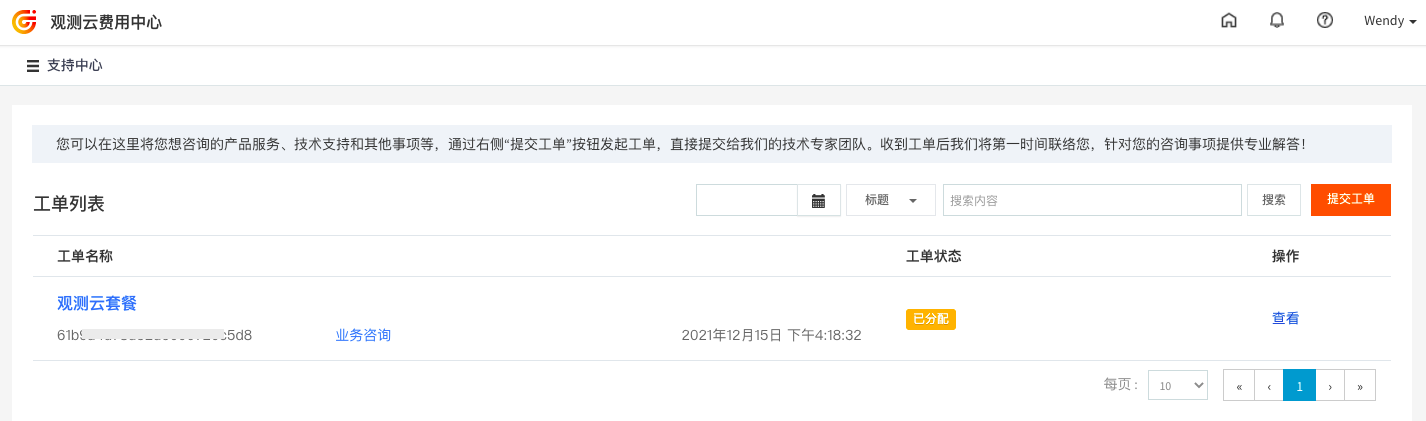Expand the 标题 search field dropdown
Viewport: 1426px width, 421px height.
point(891,200)
